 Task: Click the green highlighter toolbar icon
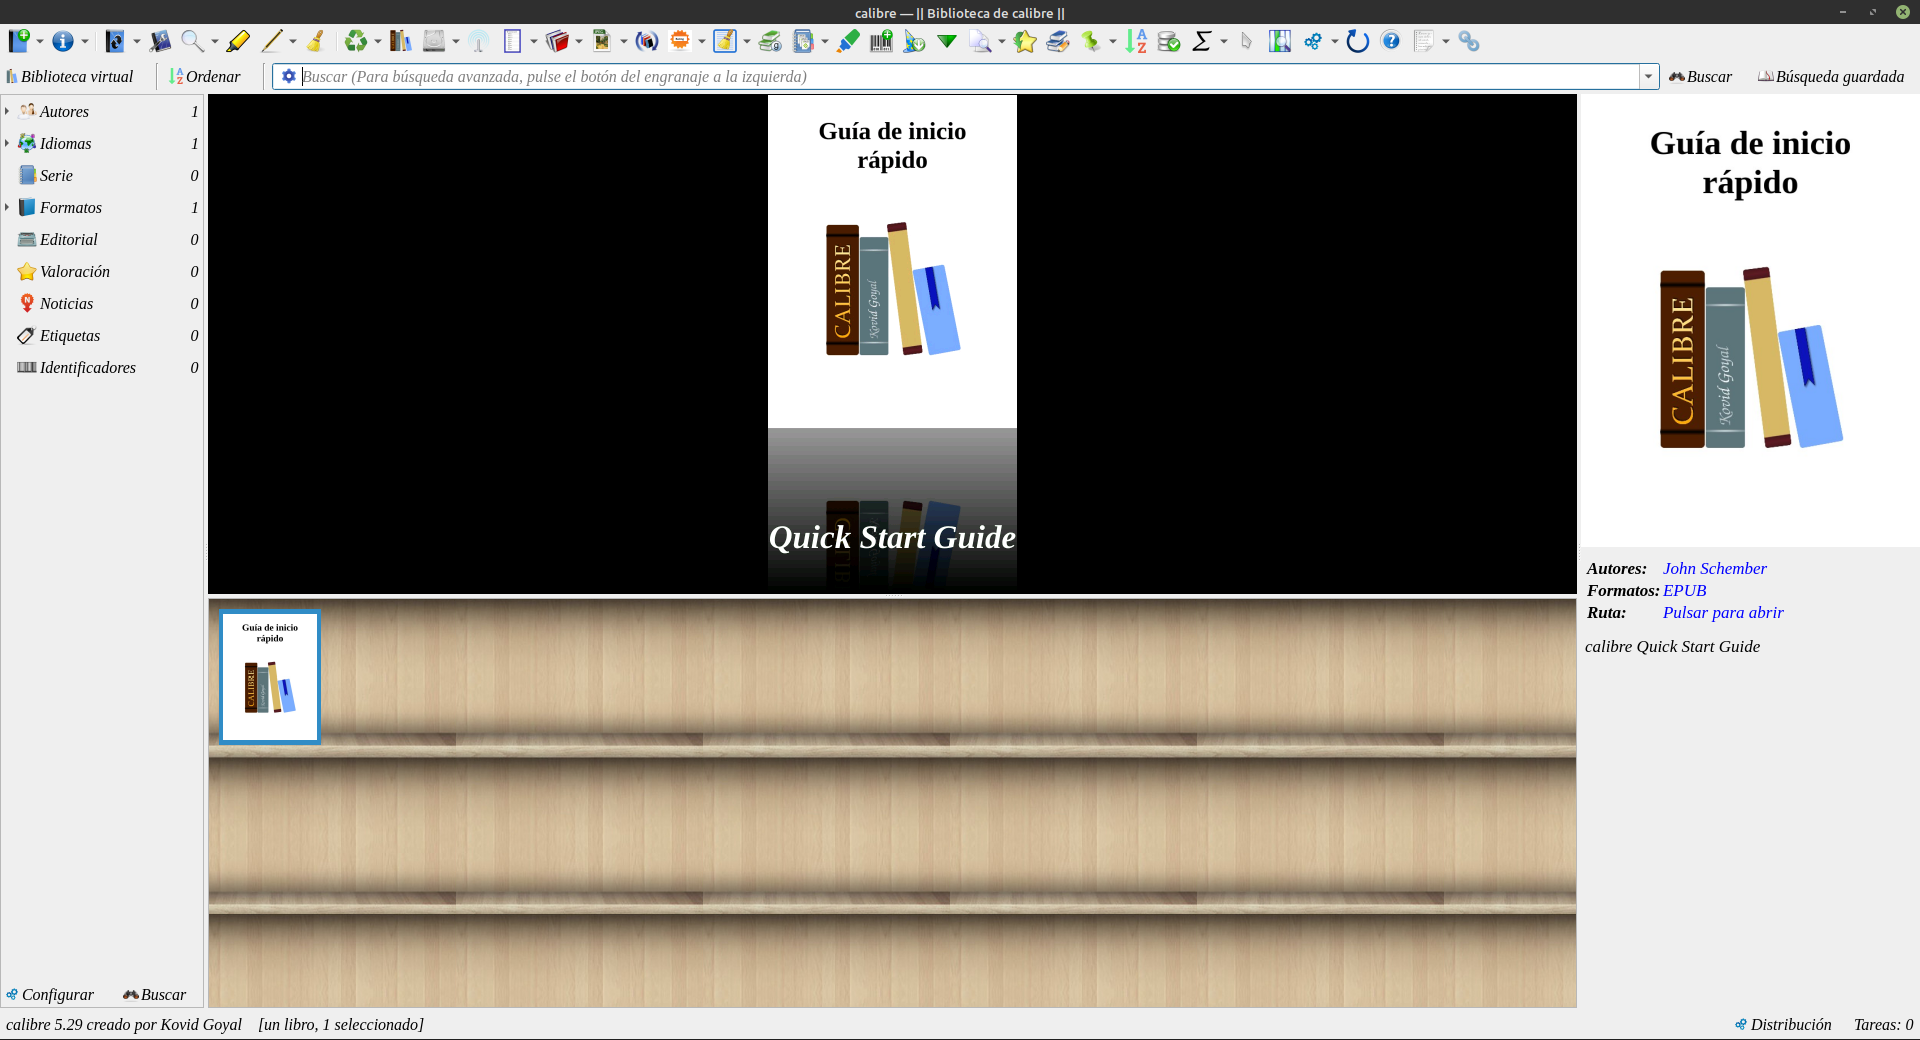tap(848, 41)
